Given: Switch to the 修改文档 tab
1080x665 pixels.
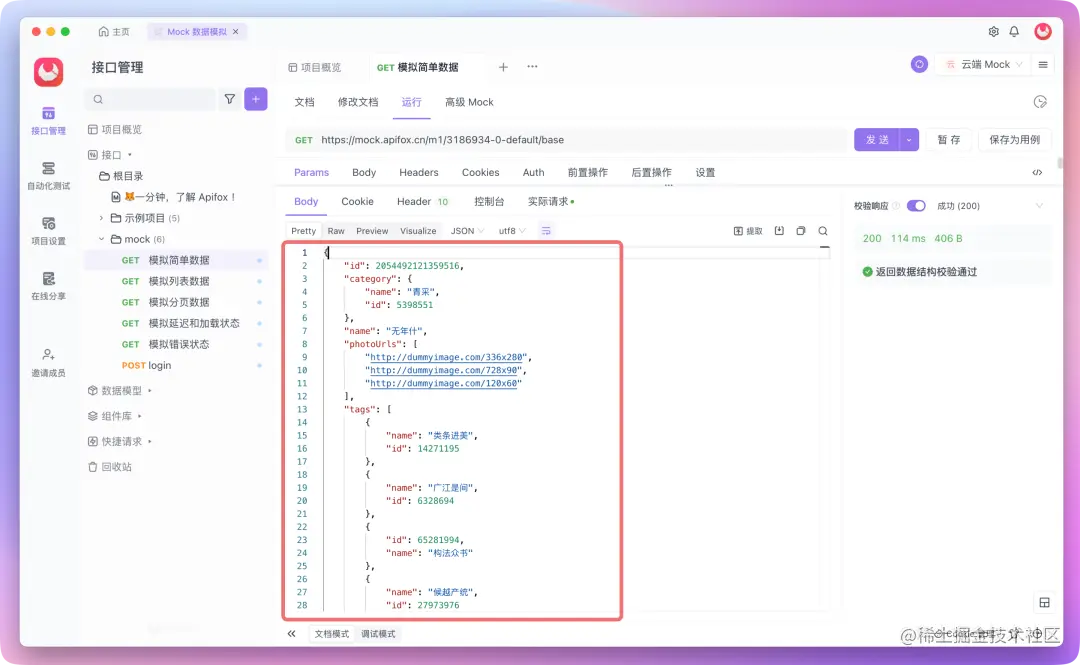Looking at the screenshot, I should [x=357, y=102].
